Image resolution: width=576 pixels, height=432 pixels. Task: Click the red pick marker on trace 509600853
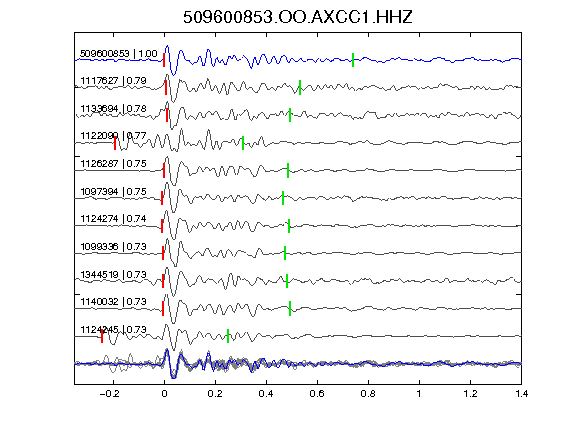(164, 60)
